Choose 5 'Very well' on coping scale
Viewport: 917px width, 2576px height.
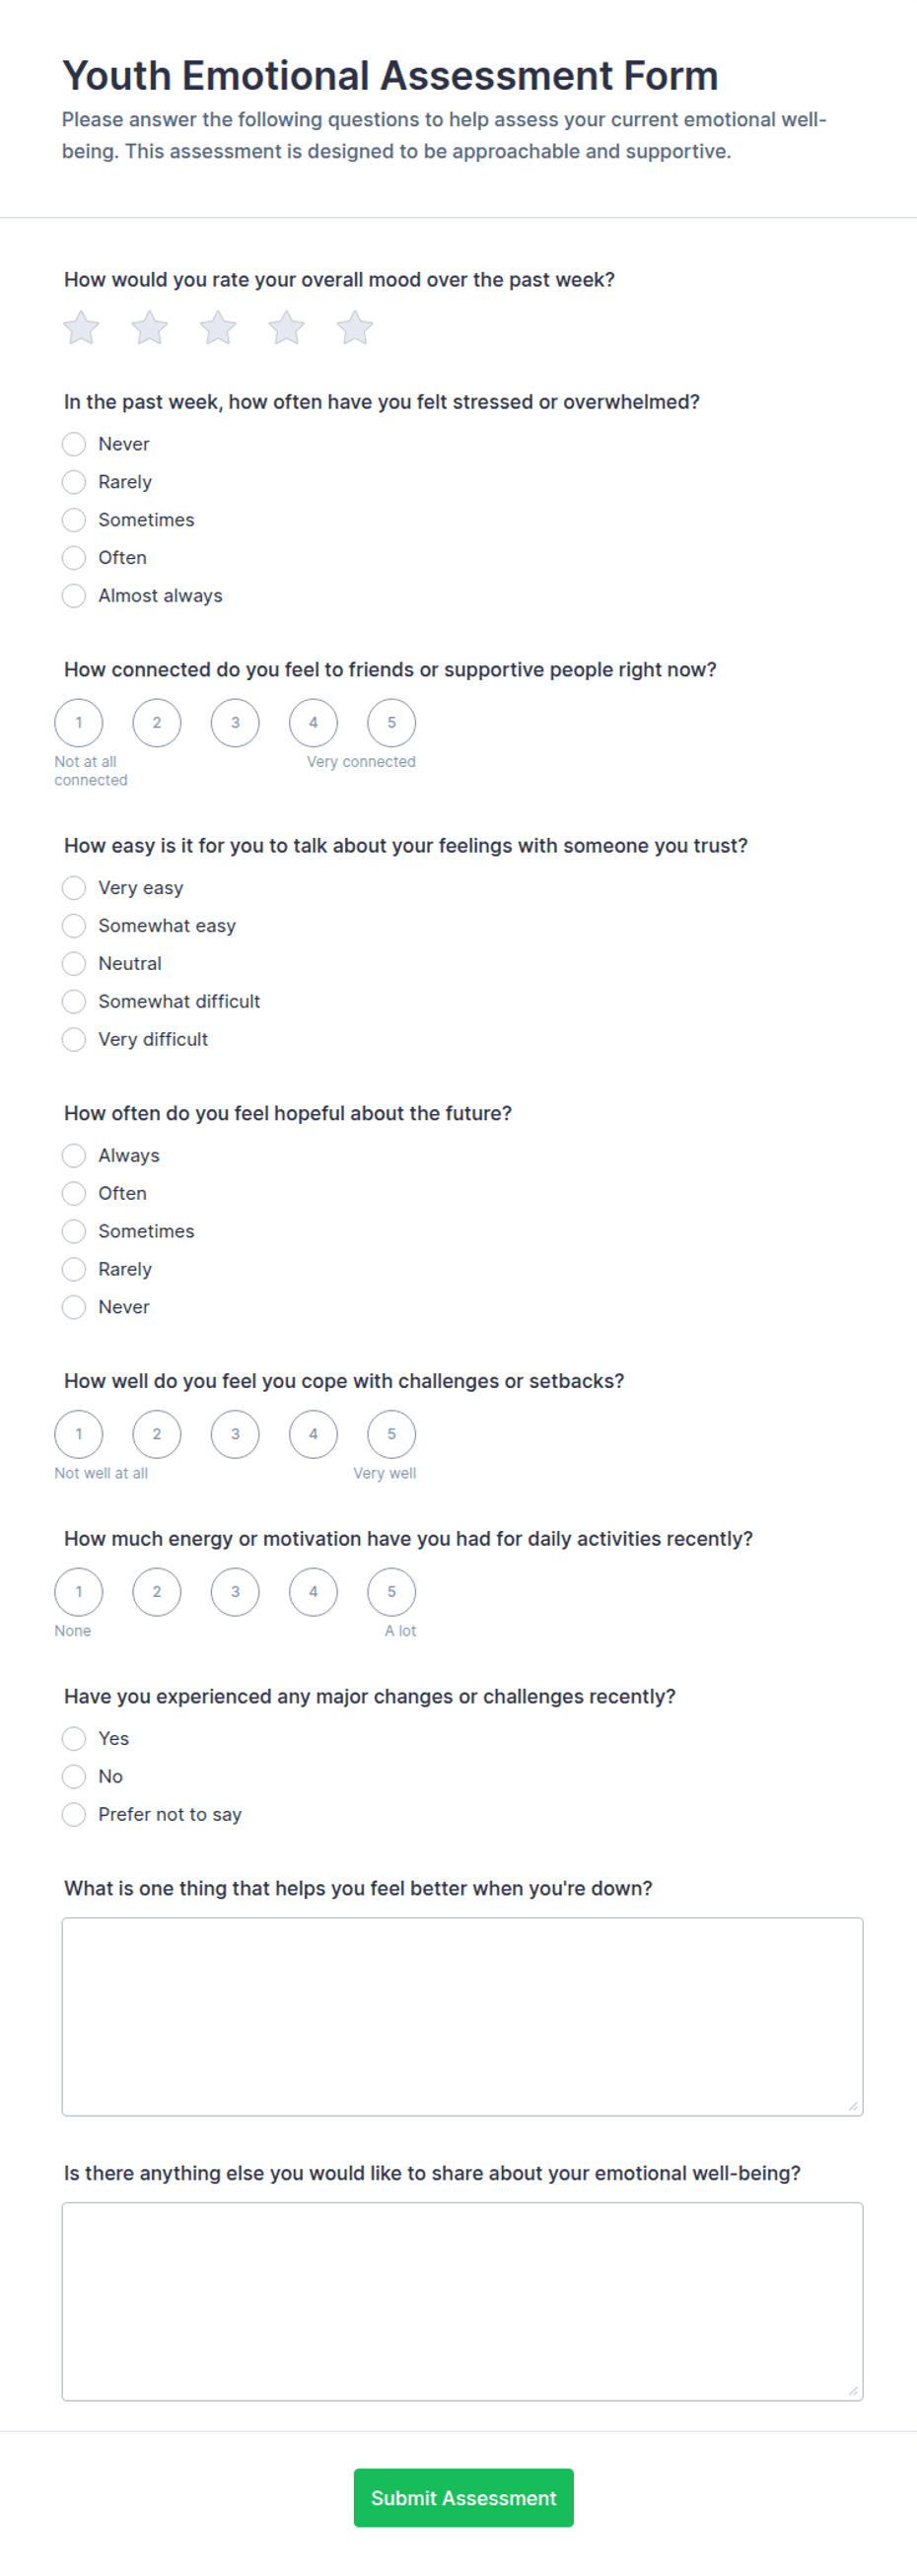[391, 1435]
